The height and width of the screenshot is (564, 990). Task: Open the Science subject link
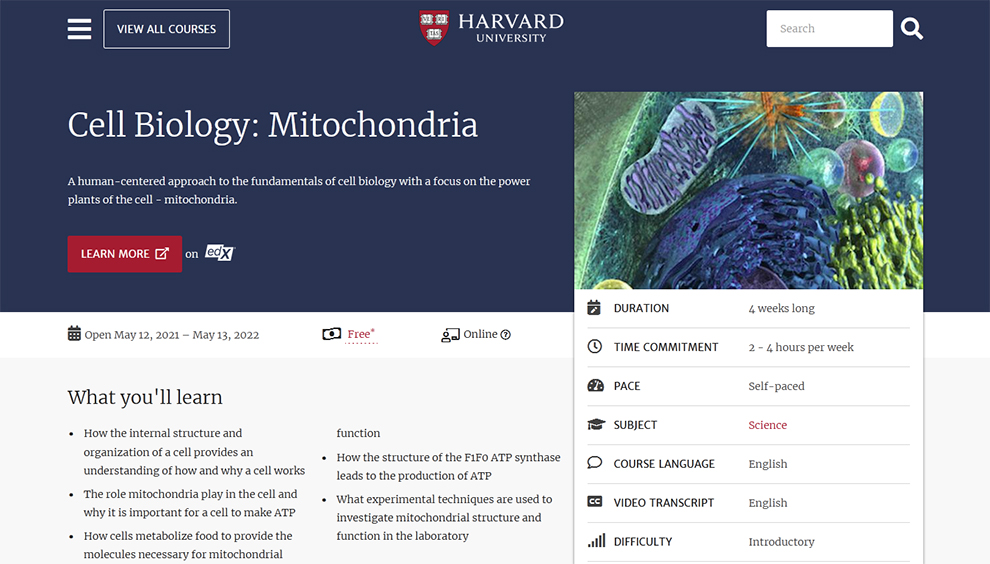click(768, 425)
